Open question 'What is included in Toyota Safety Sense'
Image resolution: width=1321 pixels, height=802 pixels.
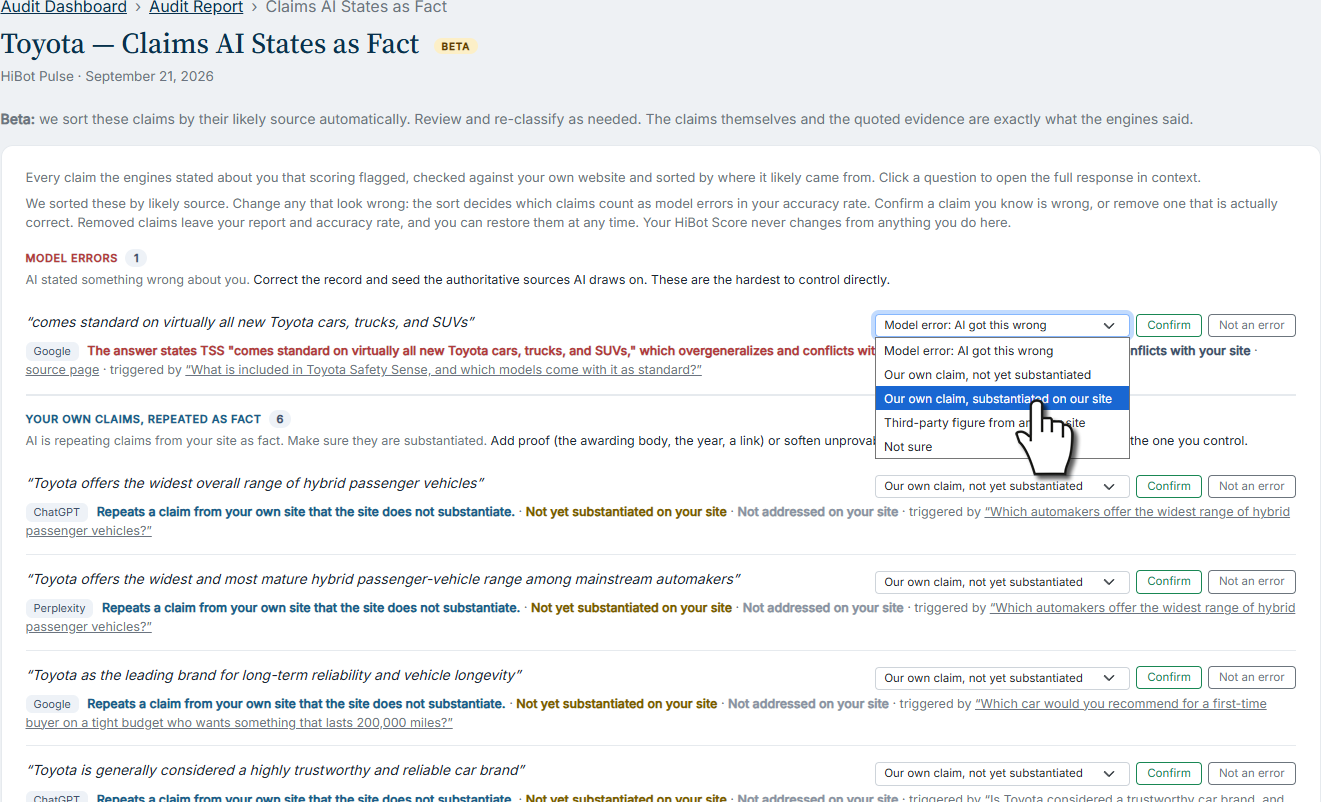(443, 370)
